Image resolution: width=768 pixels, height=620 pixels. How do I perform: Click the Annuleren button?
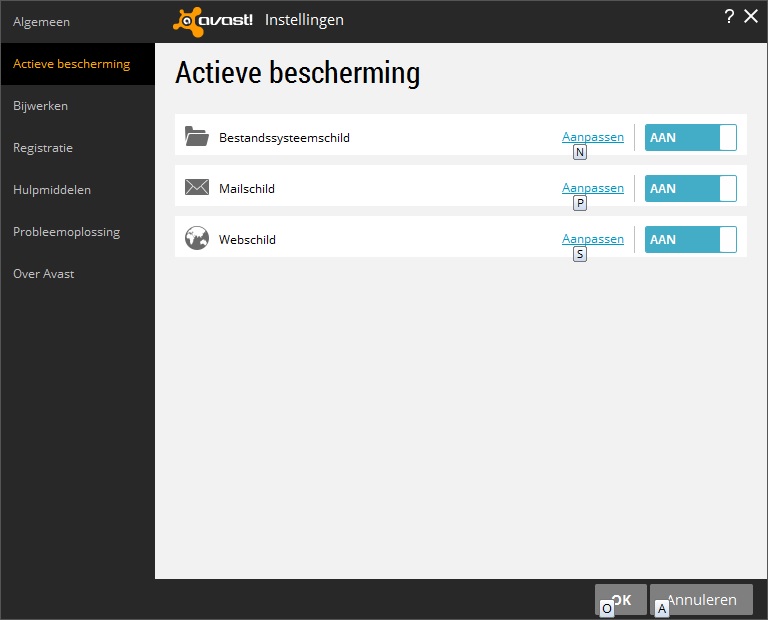pos(701,599)
